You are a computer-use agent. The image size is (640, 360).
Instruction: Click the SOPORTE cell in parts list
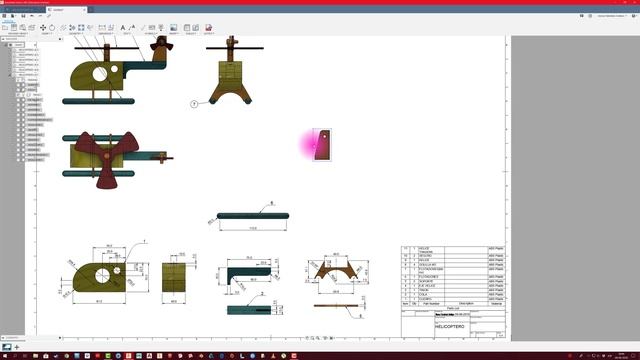pos(431,281)
